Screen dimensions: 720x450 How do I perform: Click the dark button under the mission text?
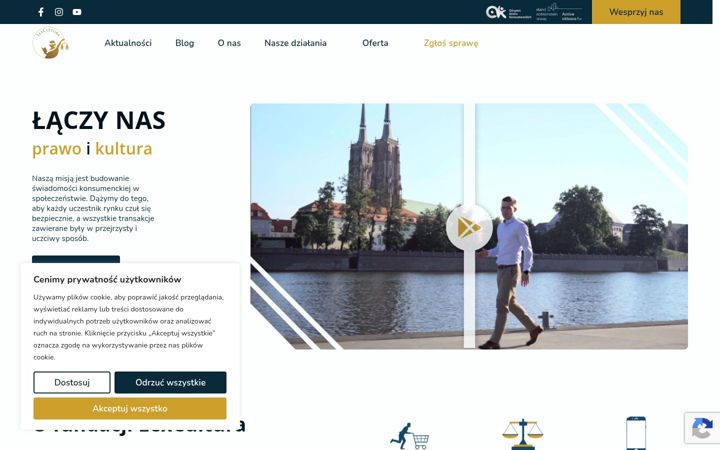pyautogui.click(x=76, y=260)
